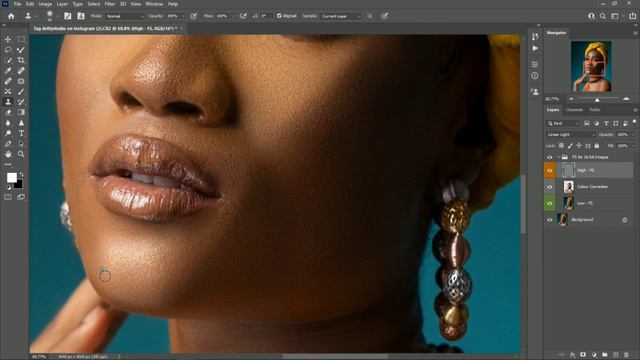
Task: Open the layer Kind filter dropdown
Action: [x=563, y=123]
